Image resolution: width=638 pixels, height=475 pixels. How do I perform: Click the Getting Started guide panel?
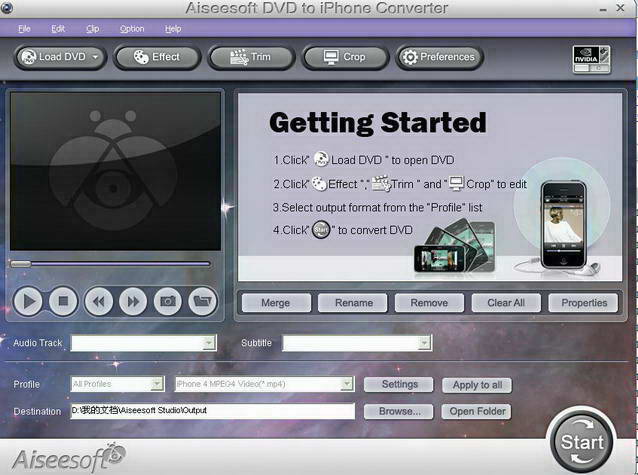click(430, 187)
